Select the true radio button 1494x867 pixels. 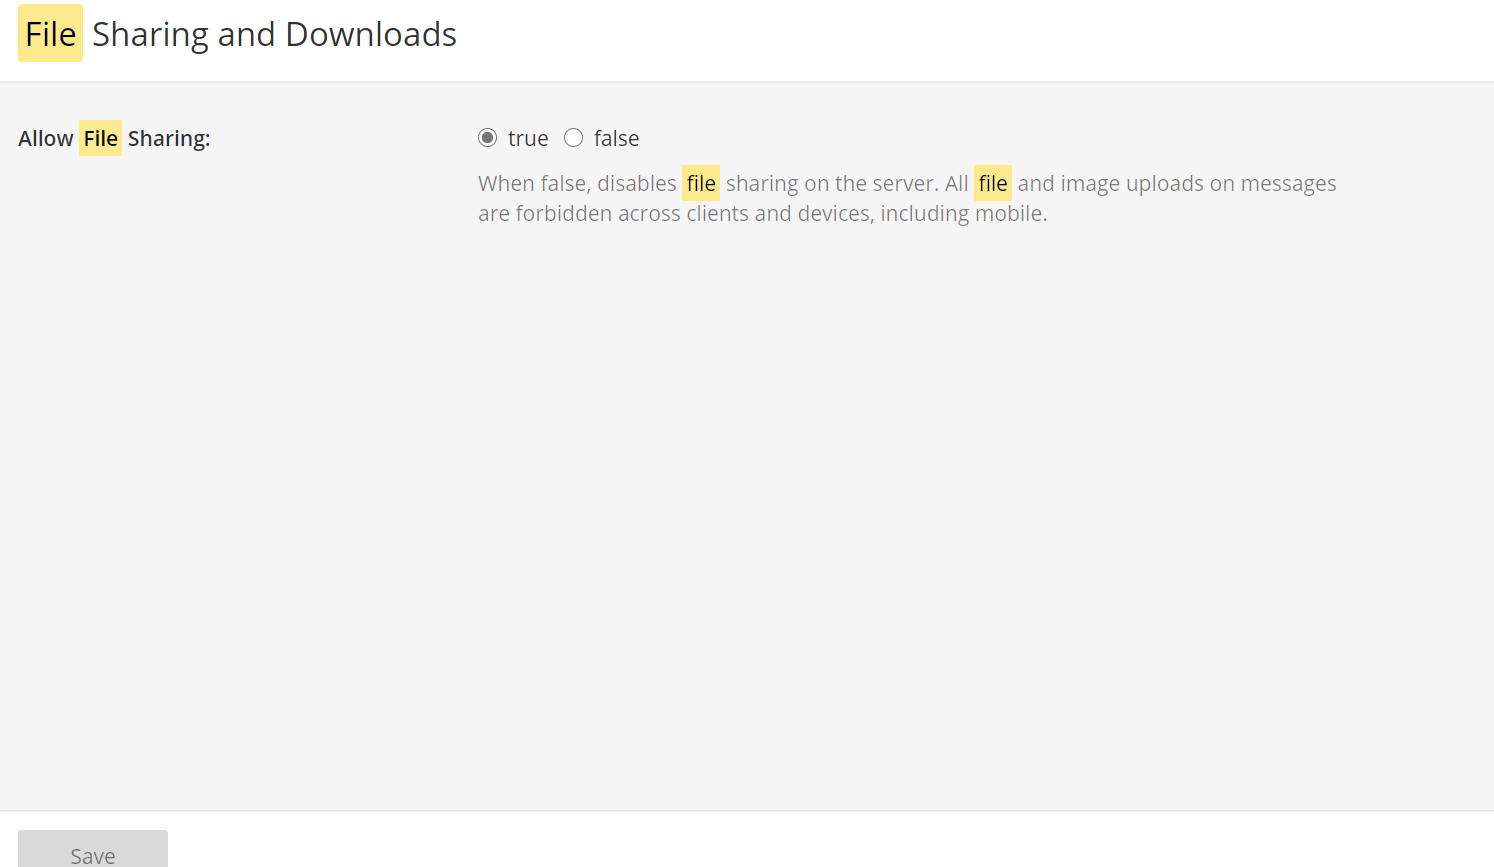pyautogui.click(x=487, y=138)
